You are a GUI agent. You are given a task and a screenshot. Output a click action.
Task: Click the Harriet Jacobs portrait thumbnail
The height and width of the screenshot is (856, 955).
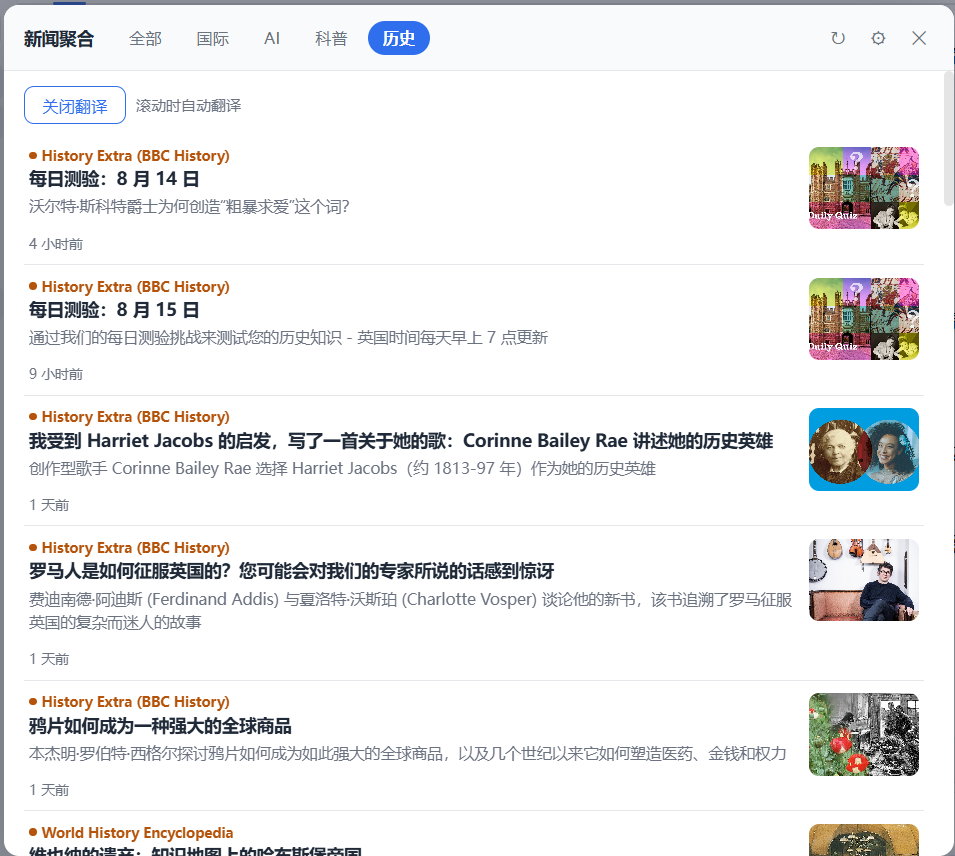coord(864,449)
